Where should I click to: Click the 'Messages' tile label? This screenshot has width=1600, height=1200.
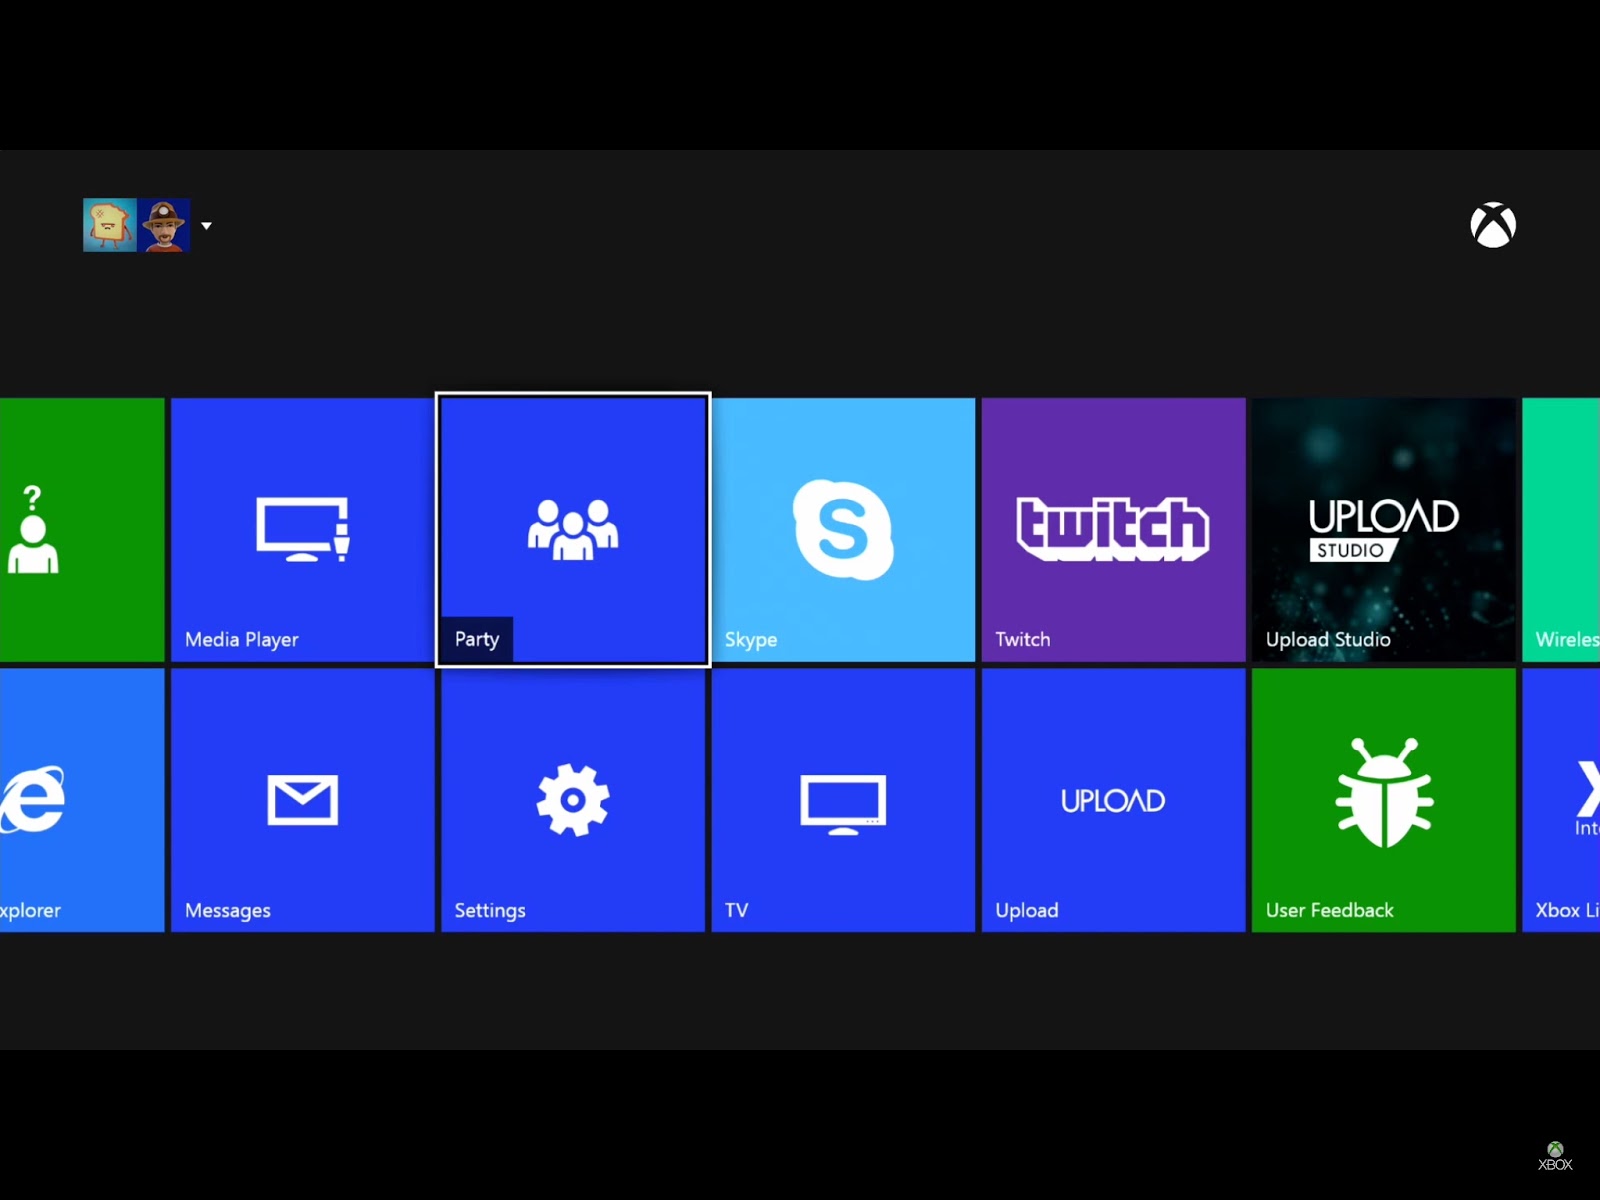228,911
